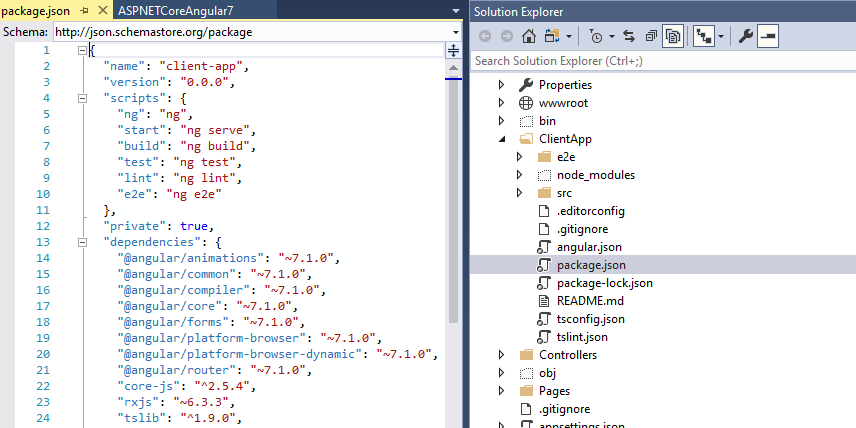Expand the wwwroot node
Screen dimensions: 856x428
[x=502, y=103]
